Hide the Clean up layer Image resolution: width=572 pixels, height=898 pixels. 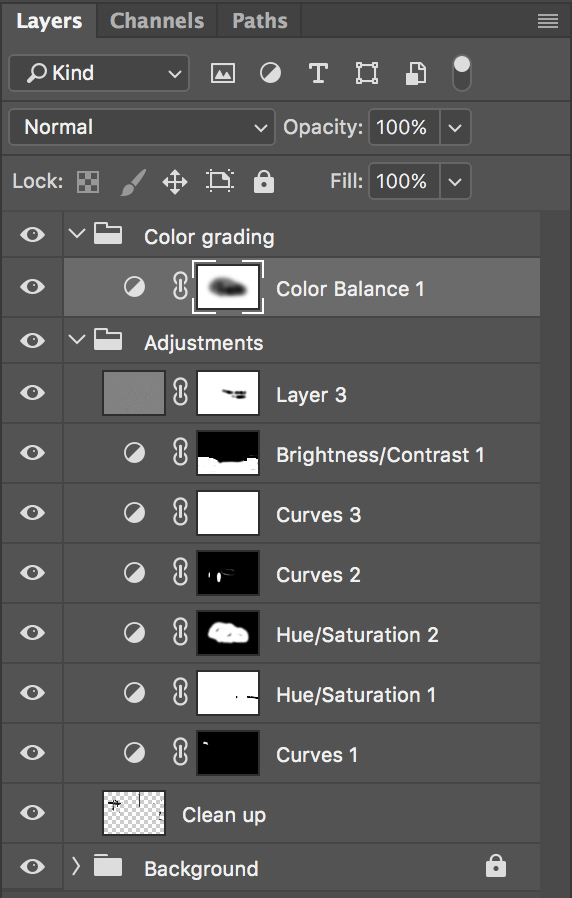[x=33, y=813]
